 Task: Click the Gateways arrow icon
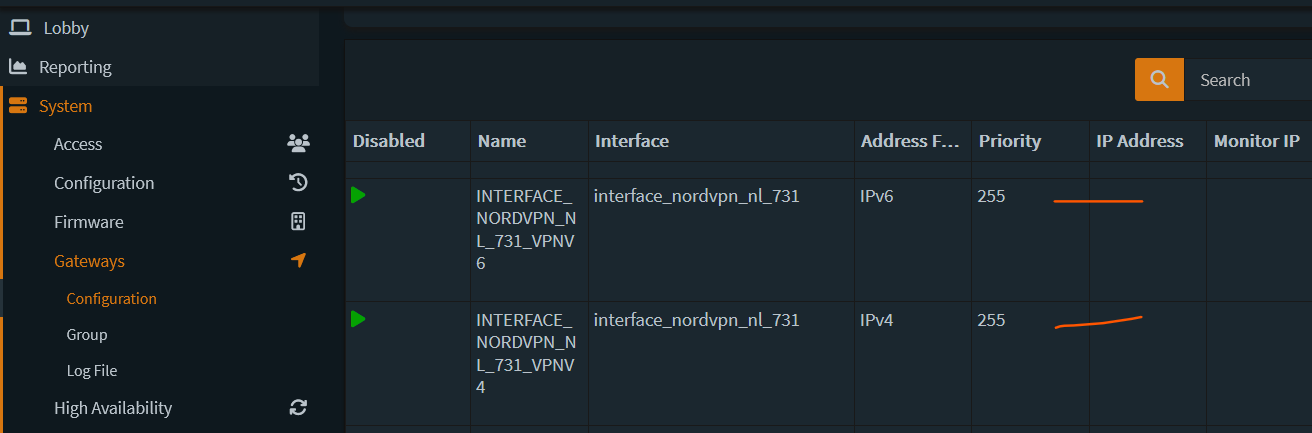tap(298, 261)
